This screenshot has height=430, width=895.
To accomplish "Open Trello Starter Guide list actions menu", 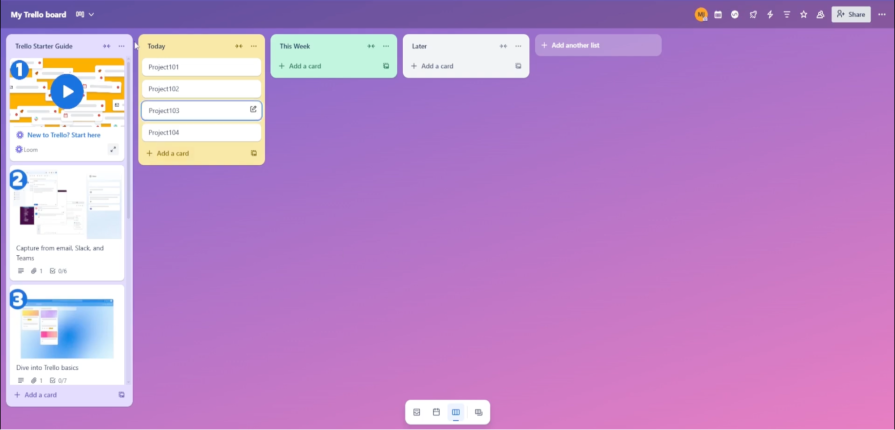I will (x=122, y=46).
